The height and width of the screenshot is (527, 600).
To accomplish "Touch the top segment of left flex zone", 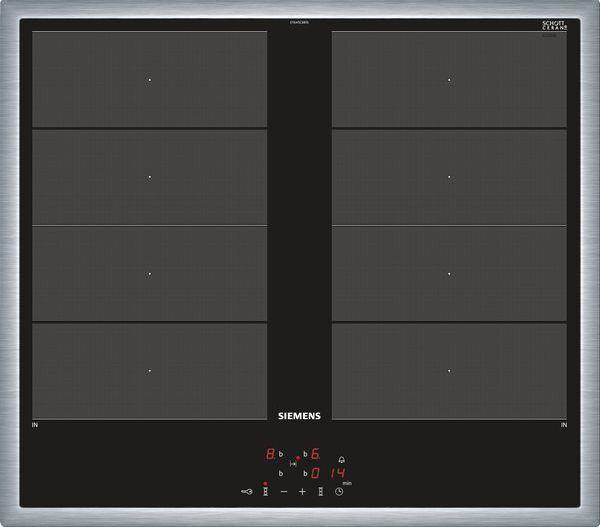I will [150, 79].
